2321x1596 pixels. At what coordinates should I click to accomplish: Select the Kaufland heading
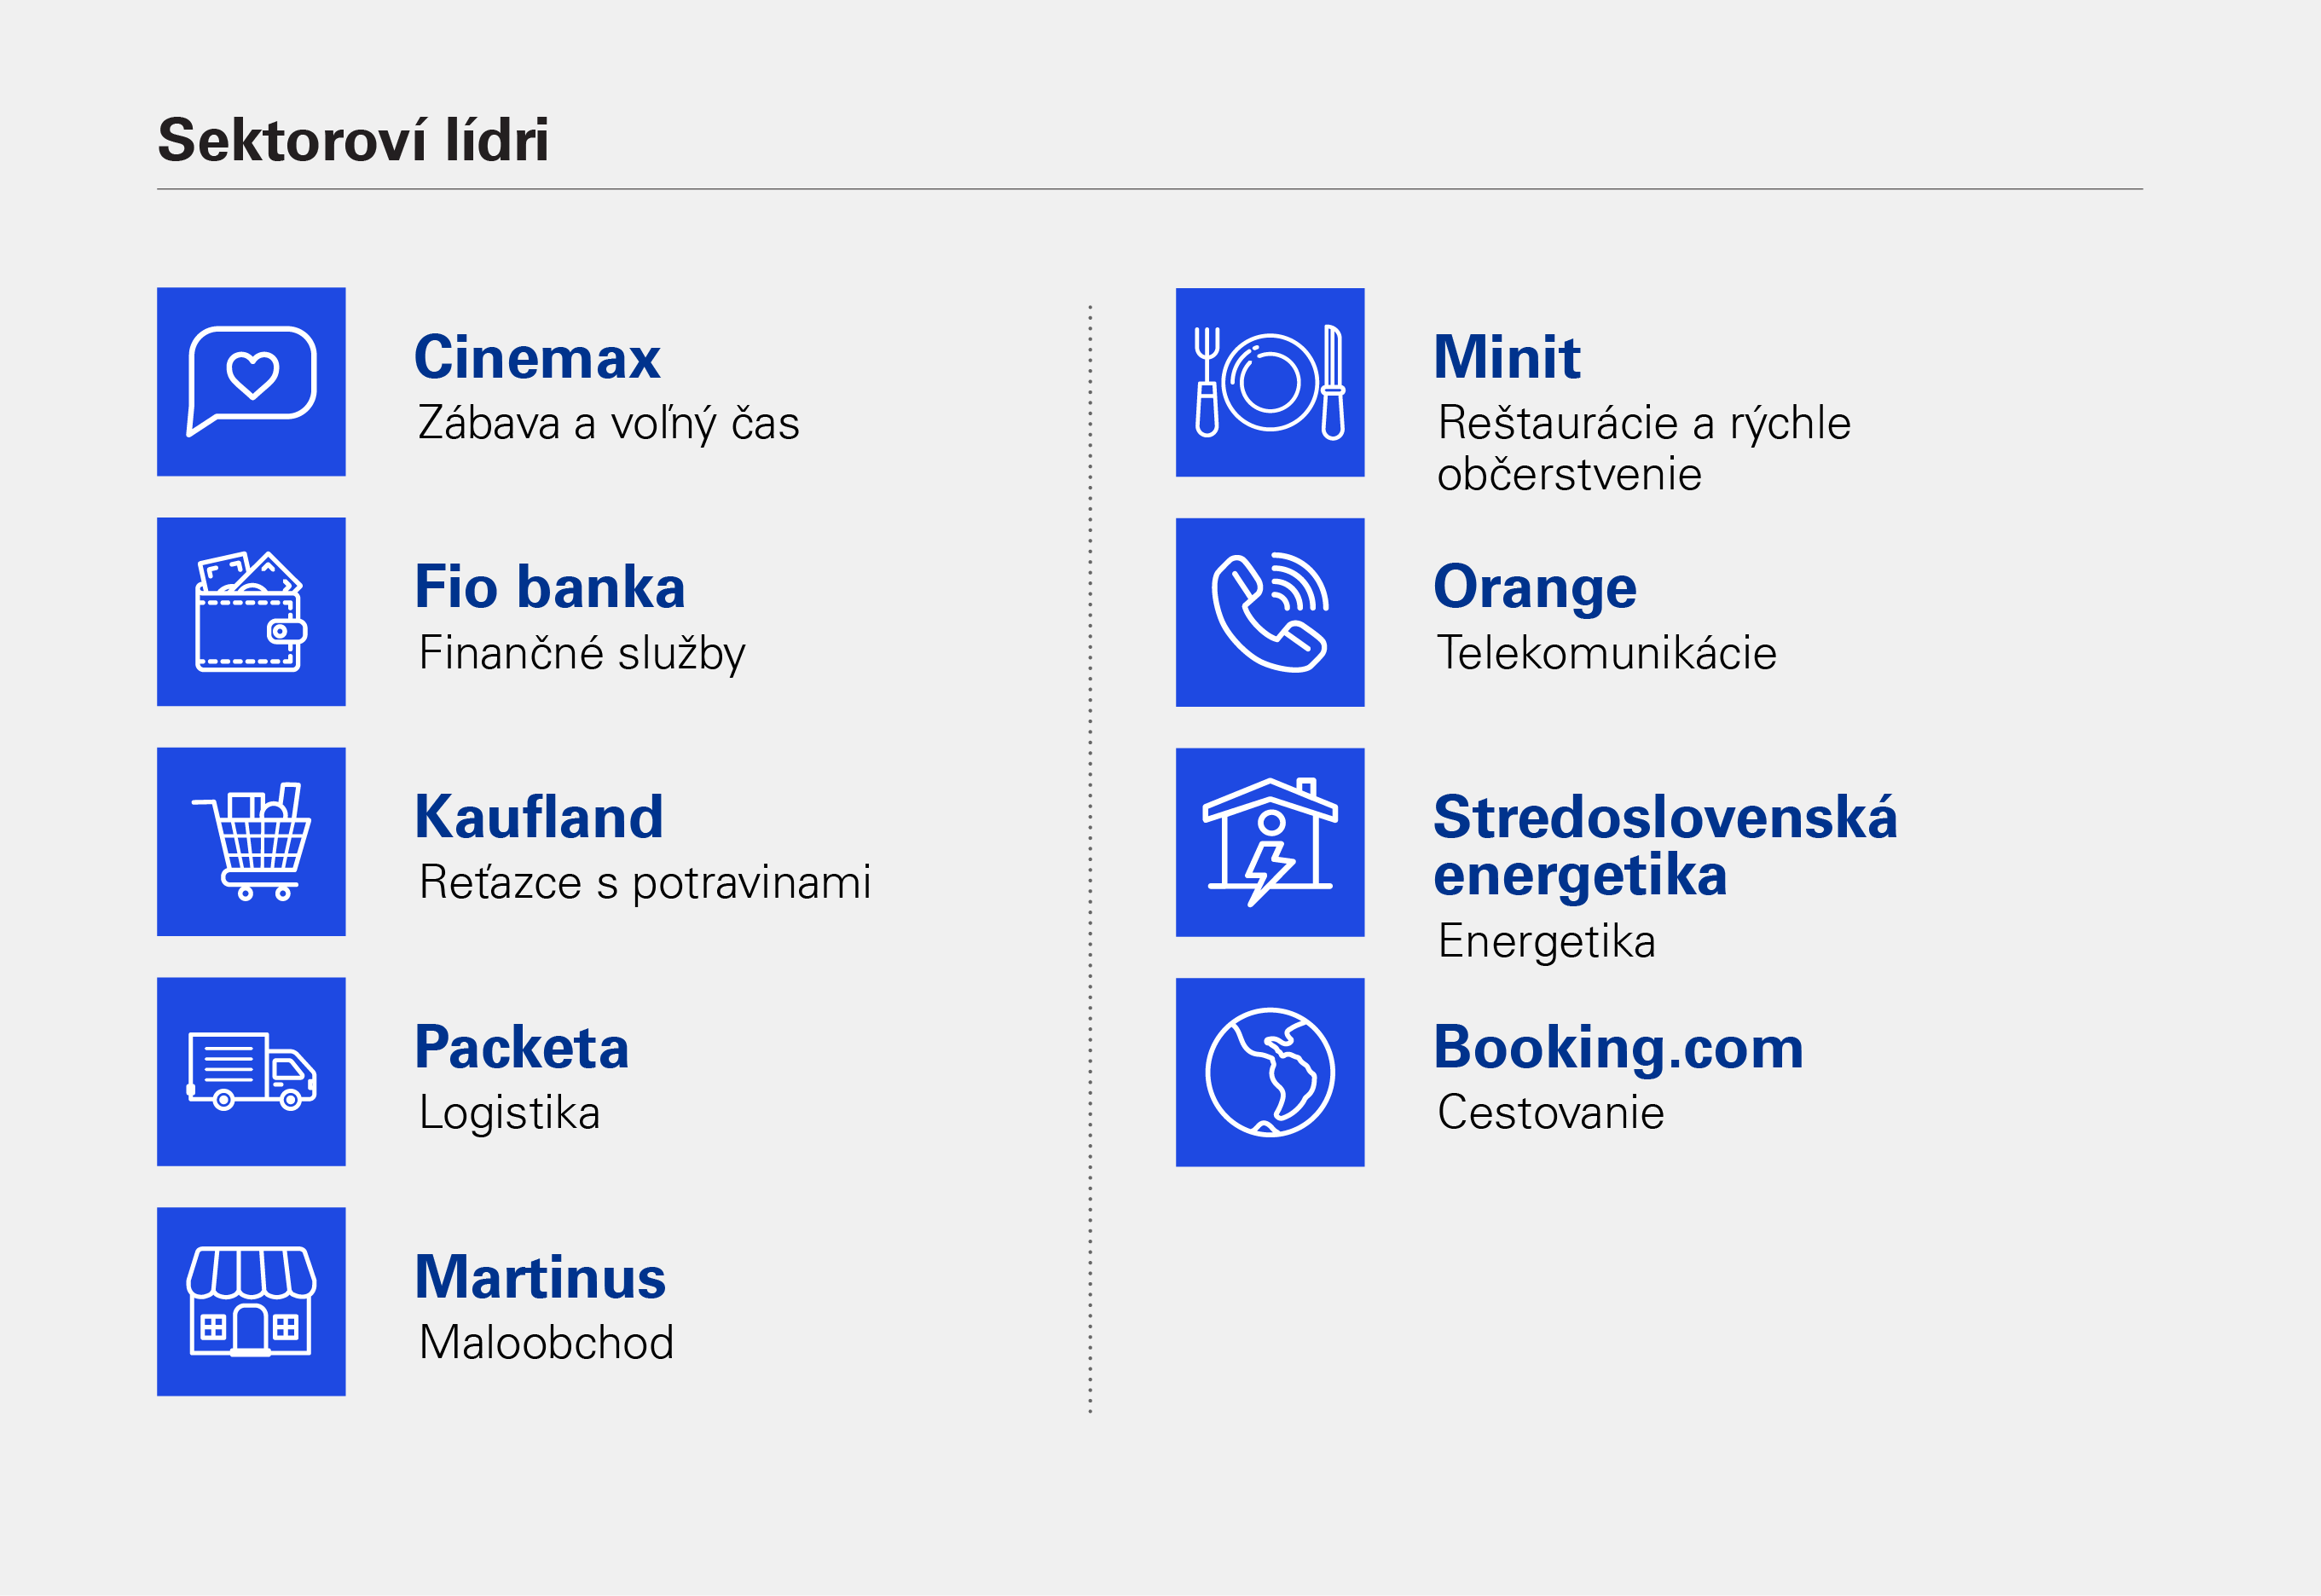click(x=539, y=817)
